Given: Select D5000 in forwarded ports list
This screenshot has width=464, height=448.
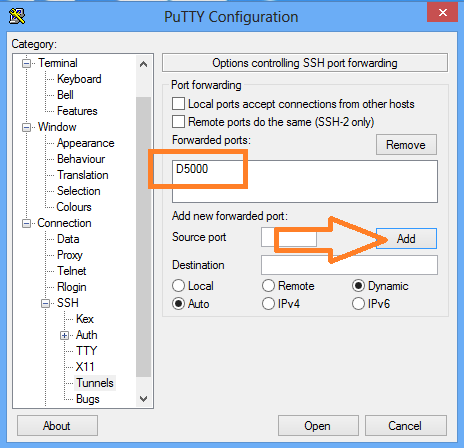Looking at the screenshot, I should pos(192,169).
